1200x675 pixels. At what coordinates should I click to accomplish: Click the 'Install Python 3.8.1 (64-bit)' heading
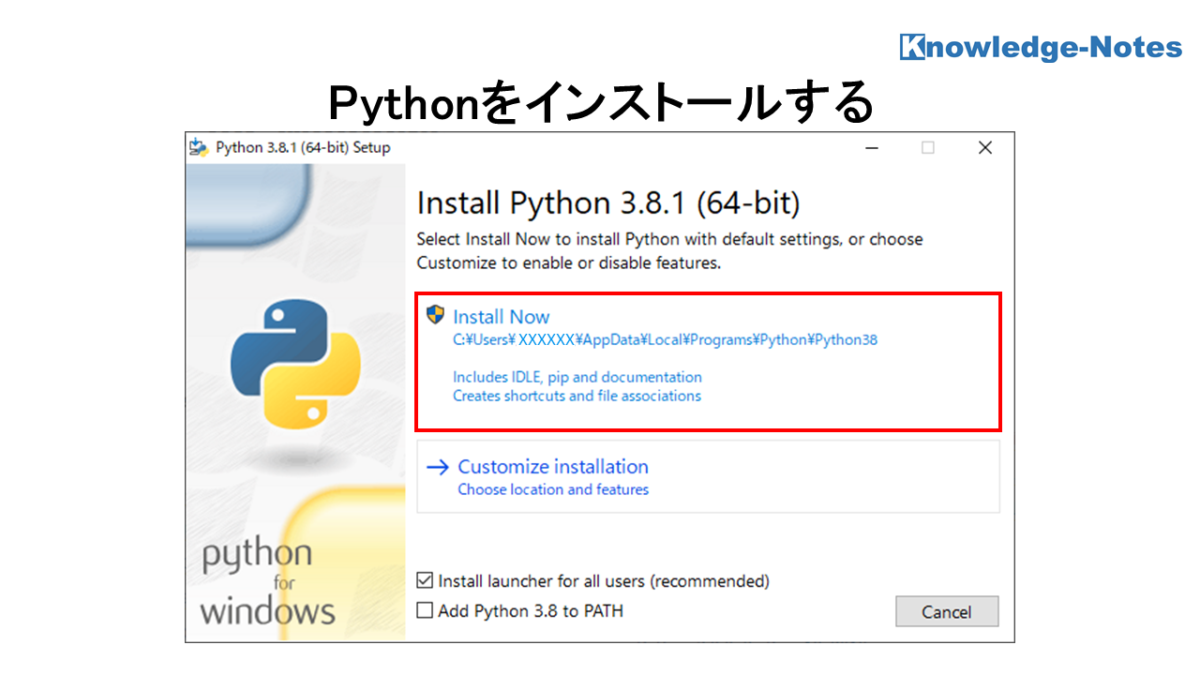(x=608, y=204)
